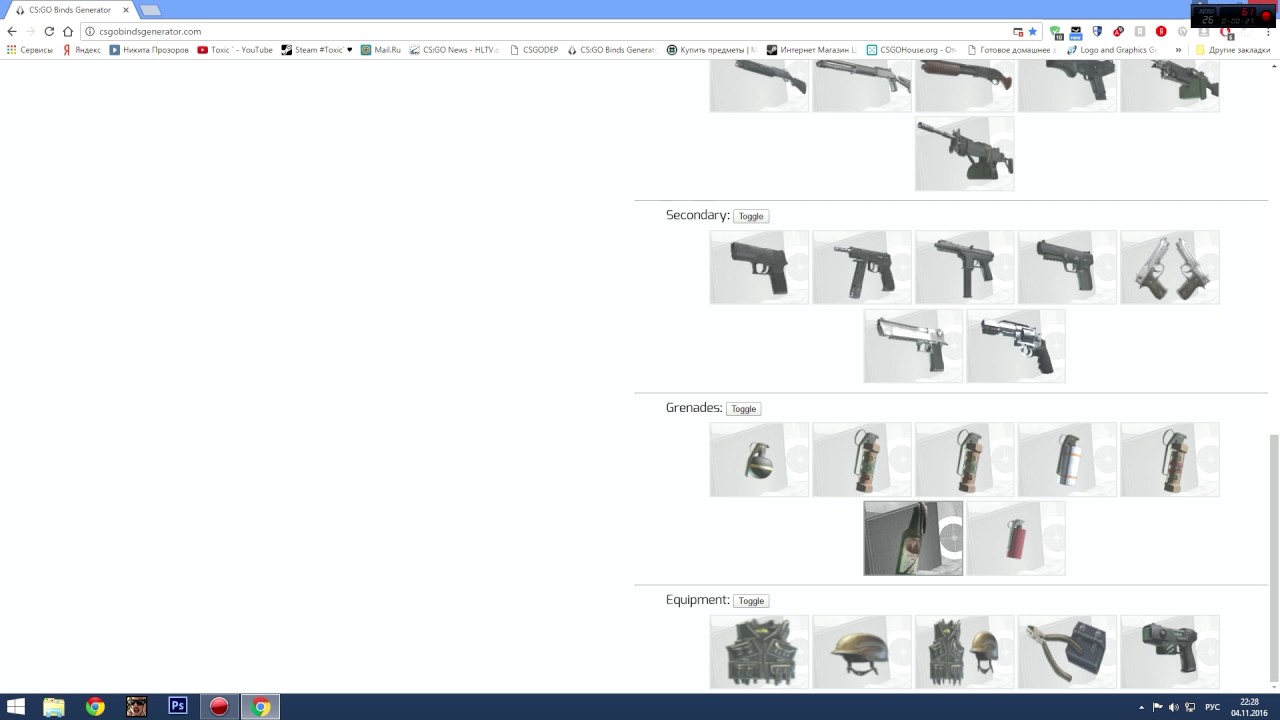1280x720 pixels.
Task: Select the Zeus taser thumbnail
Action: point(1169,652)
